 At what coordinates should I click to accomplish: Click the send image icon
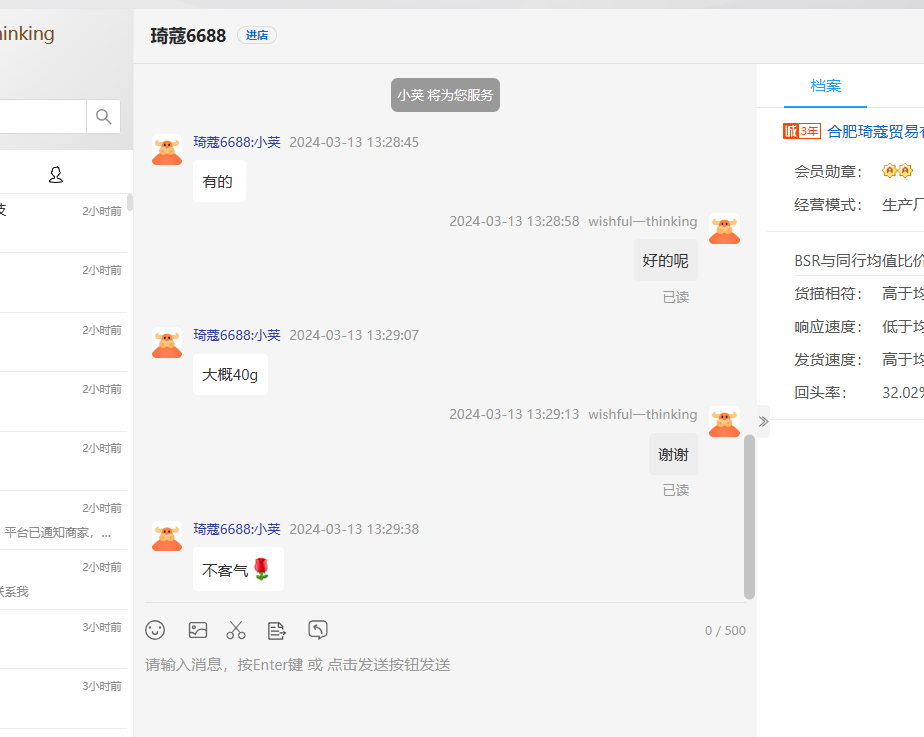click(198, 630)
